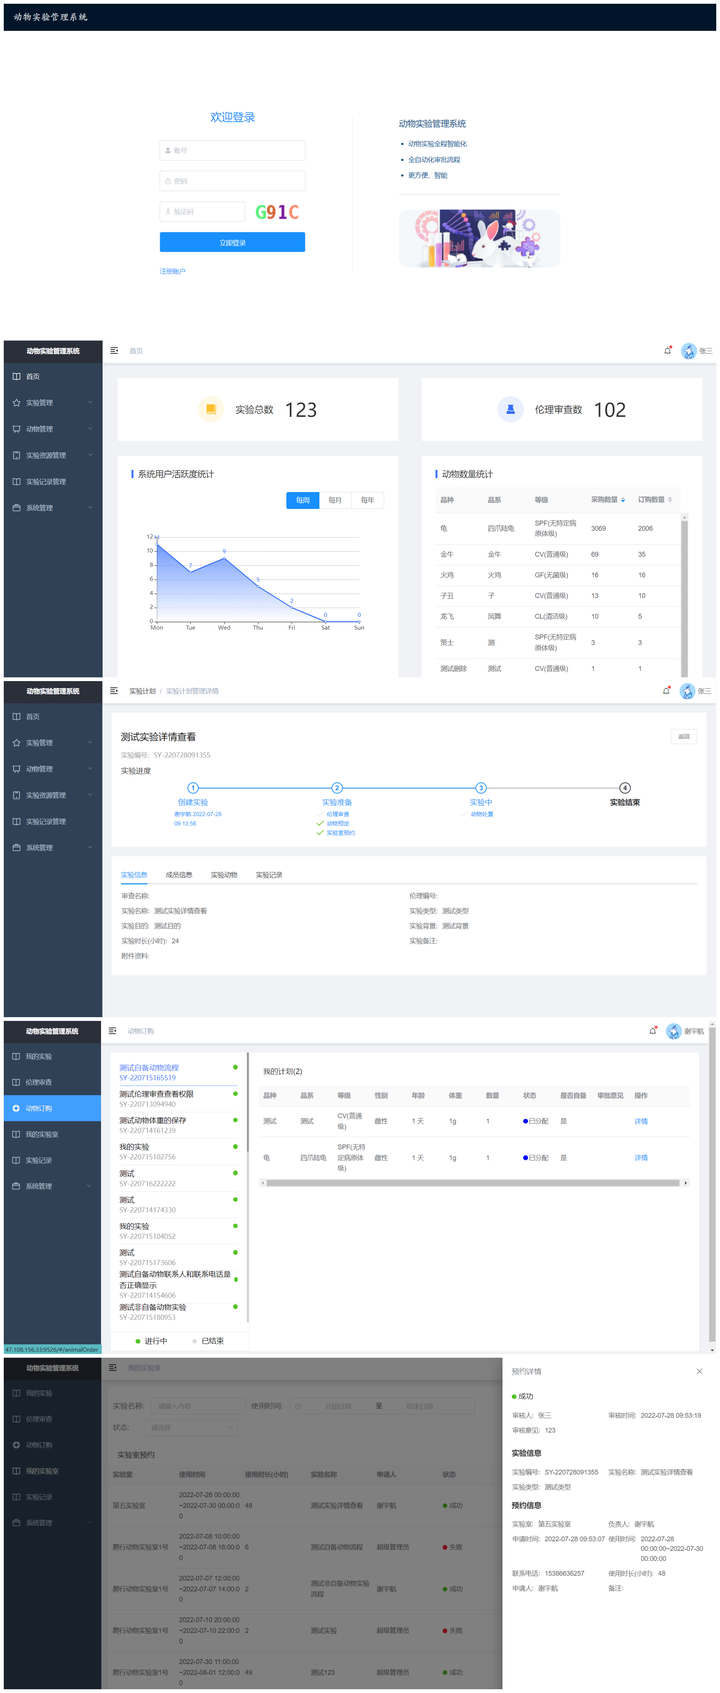Open notifications bell on the 首页 dashboard header
This screenshot has width=720, height=1693.
pos(668,350)
